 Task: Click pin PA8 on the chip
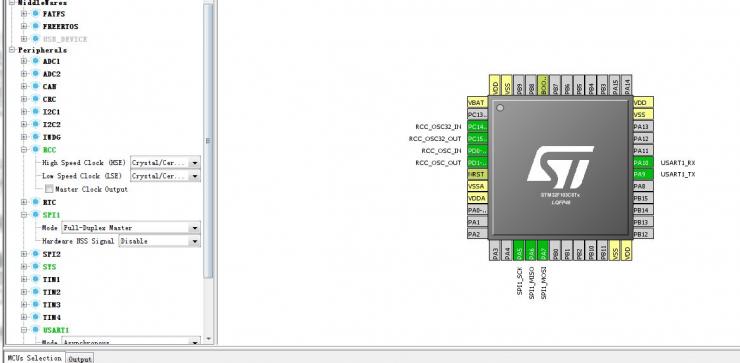643,186
